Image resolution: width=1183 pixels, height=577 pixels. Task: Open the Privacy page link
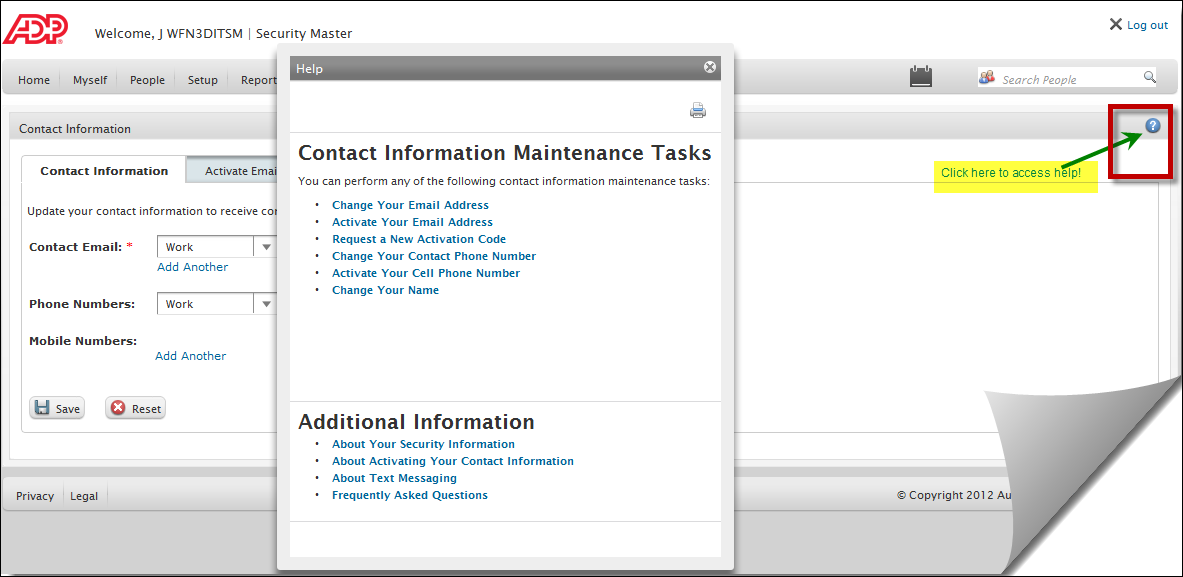[x=34, y=495]
